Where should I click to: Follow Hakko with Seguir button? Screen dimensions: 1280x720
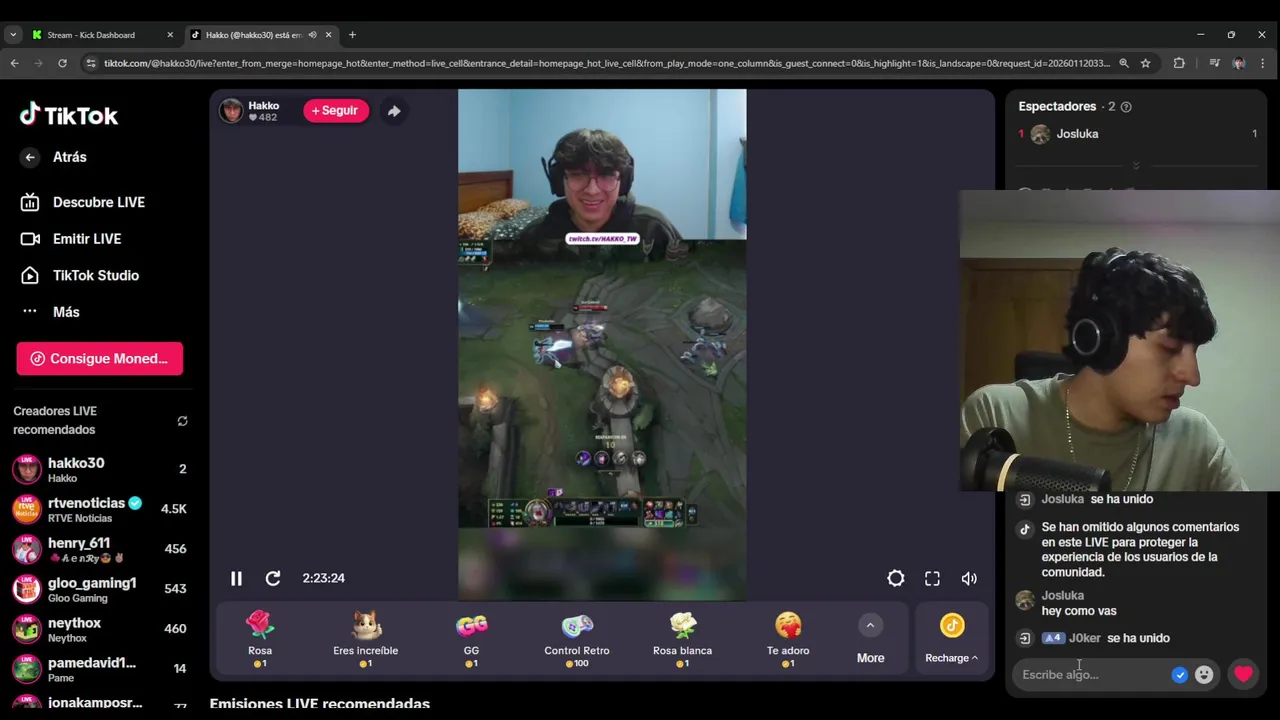pyautogui.click(x=335, y=110)
